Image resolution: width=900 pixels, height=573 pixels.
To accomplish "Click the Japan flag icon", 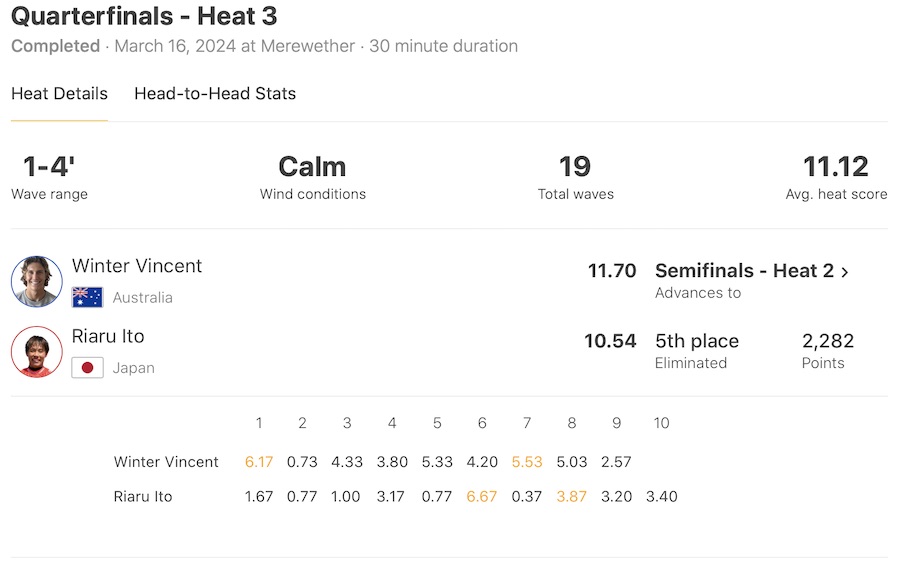I will point(87,368).
